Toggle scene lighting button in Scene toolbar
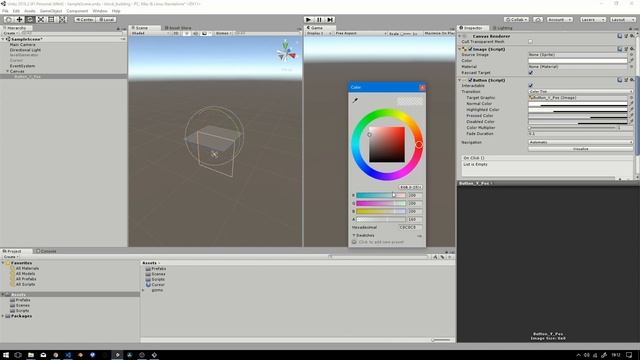The width and height of the screenshot is (640, 360). tap(186, 33)
